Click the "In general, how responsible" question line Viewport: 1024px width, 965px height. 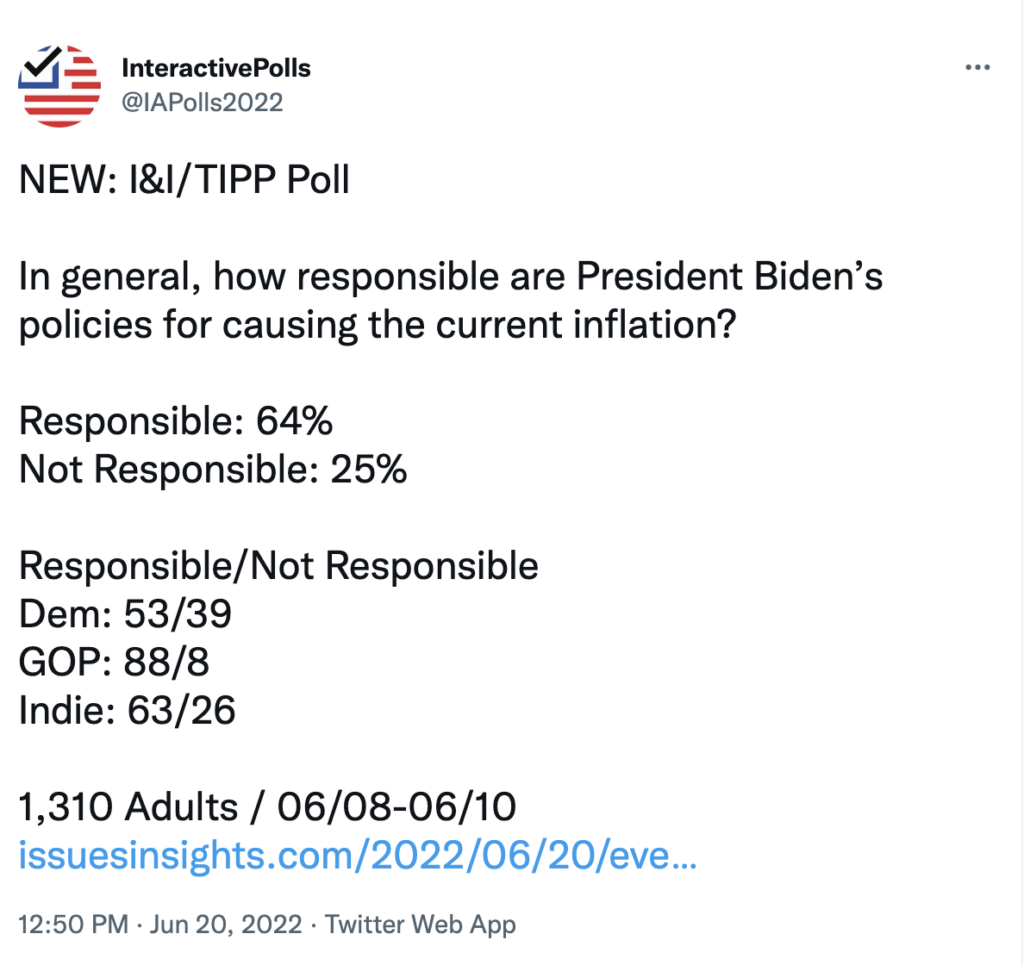click(450, 277)
